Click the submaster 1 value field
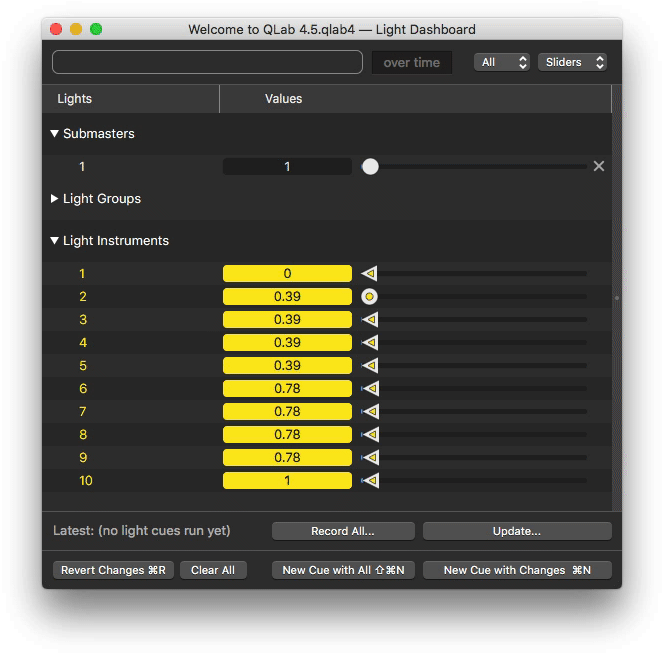This screenshot has width=670, height=654. [x=287, y=167]
